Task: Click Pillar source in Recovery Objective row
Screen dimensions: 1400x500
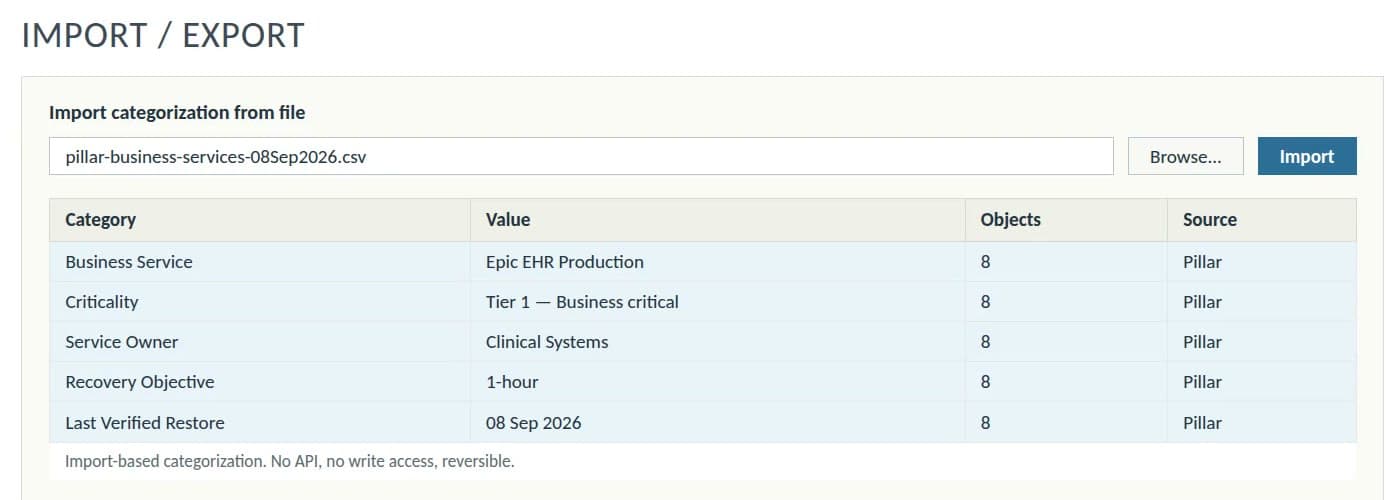Action: click(x=1202, y=382)
